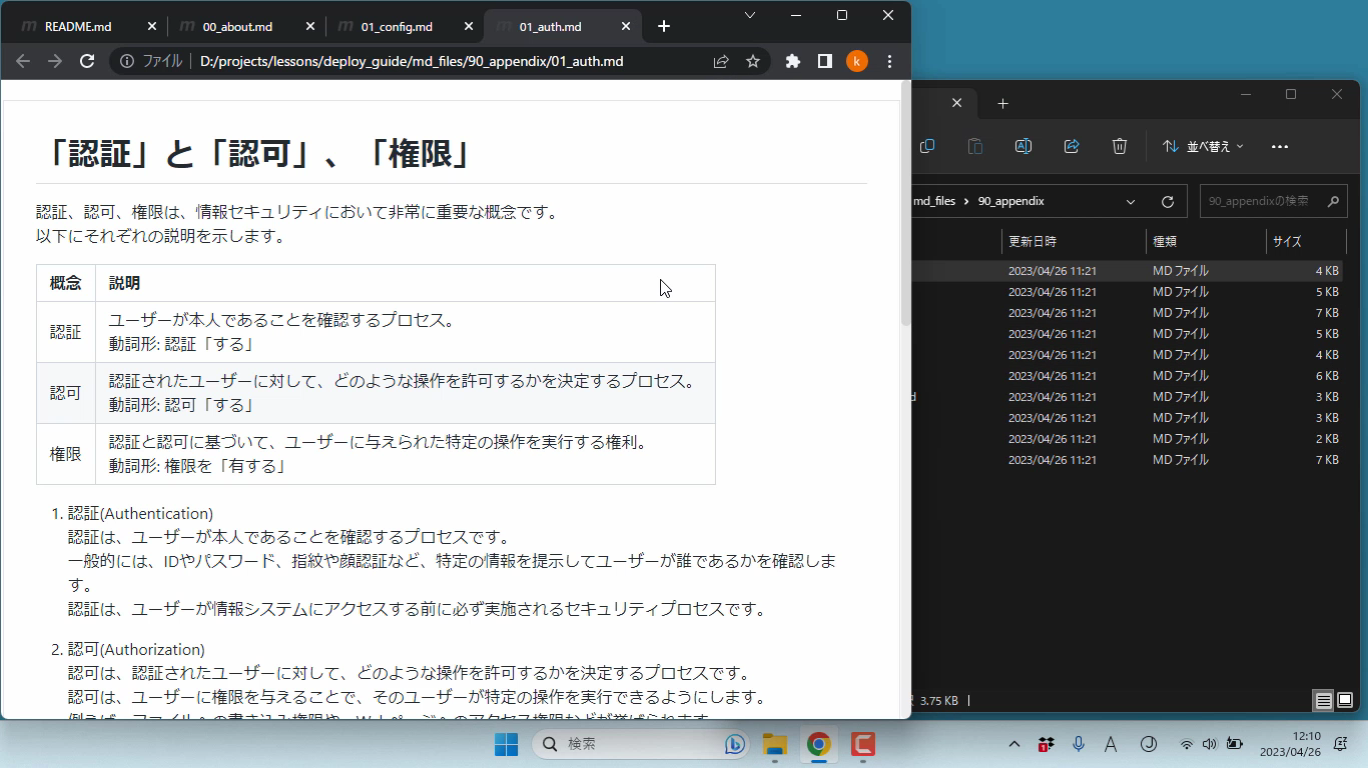Switch to details view layout
The height and width of the screenshot is (768, 1368).
tap(1323, 701)
